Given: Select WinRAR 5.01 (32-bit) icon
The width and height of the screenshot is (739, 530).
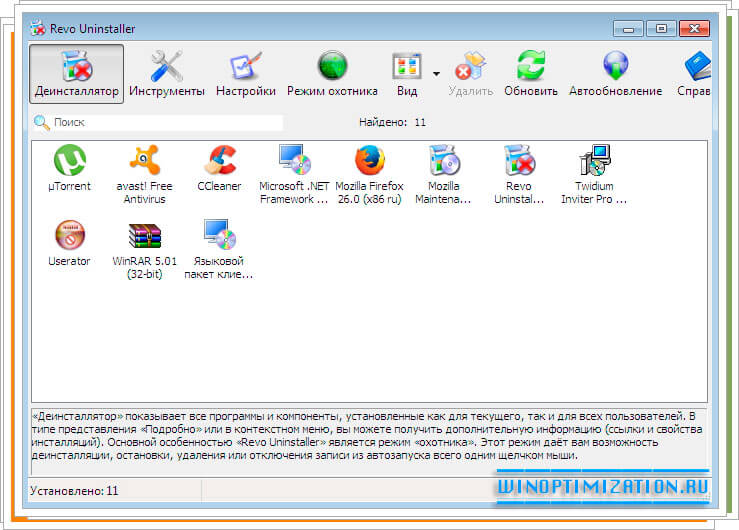Looking at the screenshot, I should [145, 236].
